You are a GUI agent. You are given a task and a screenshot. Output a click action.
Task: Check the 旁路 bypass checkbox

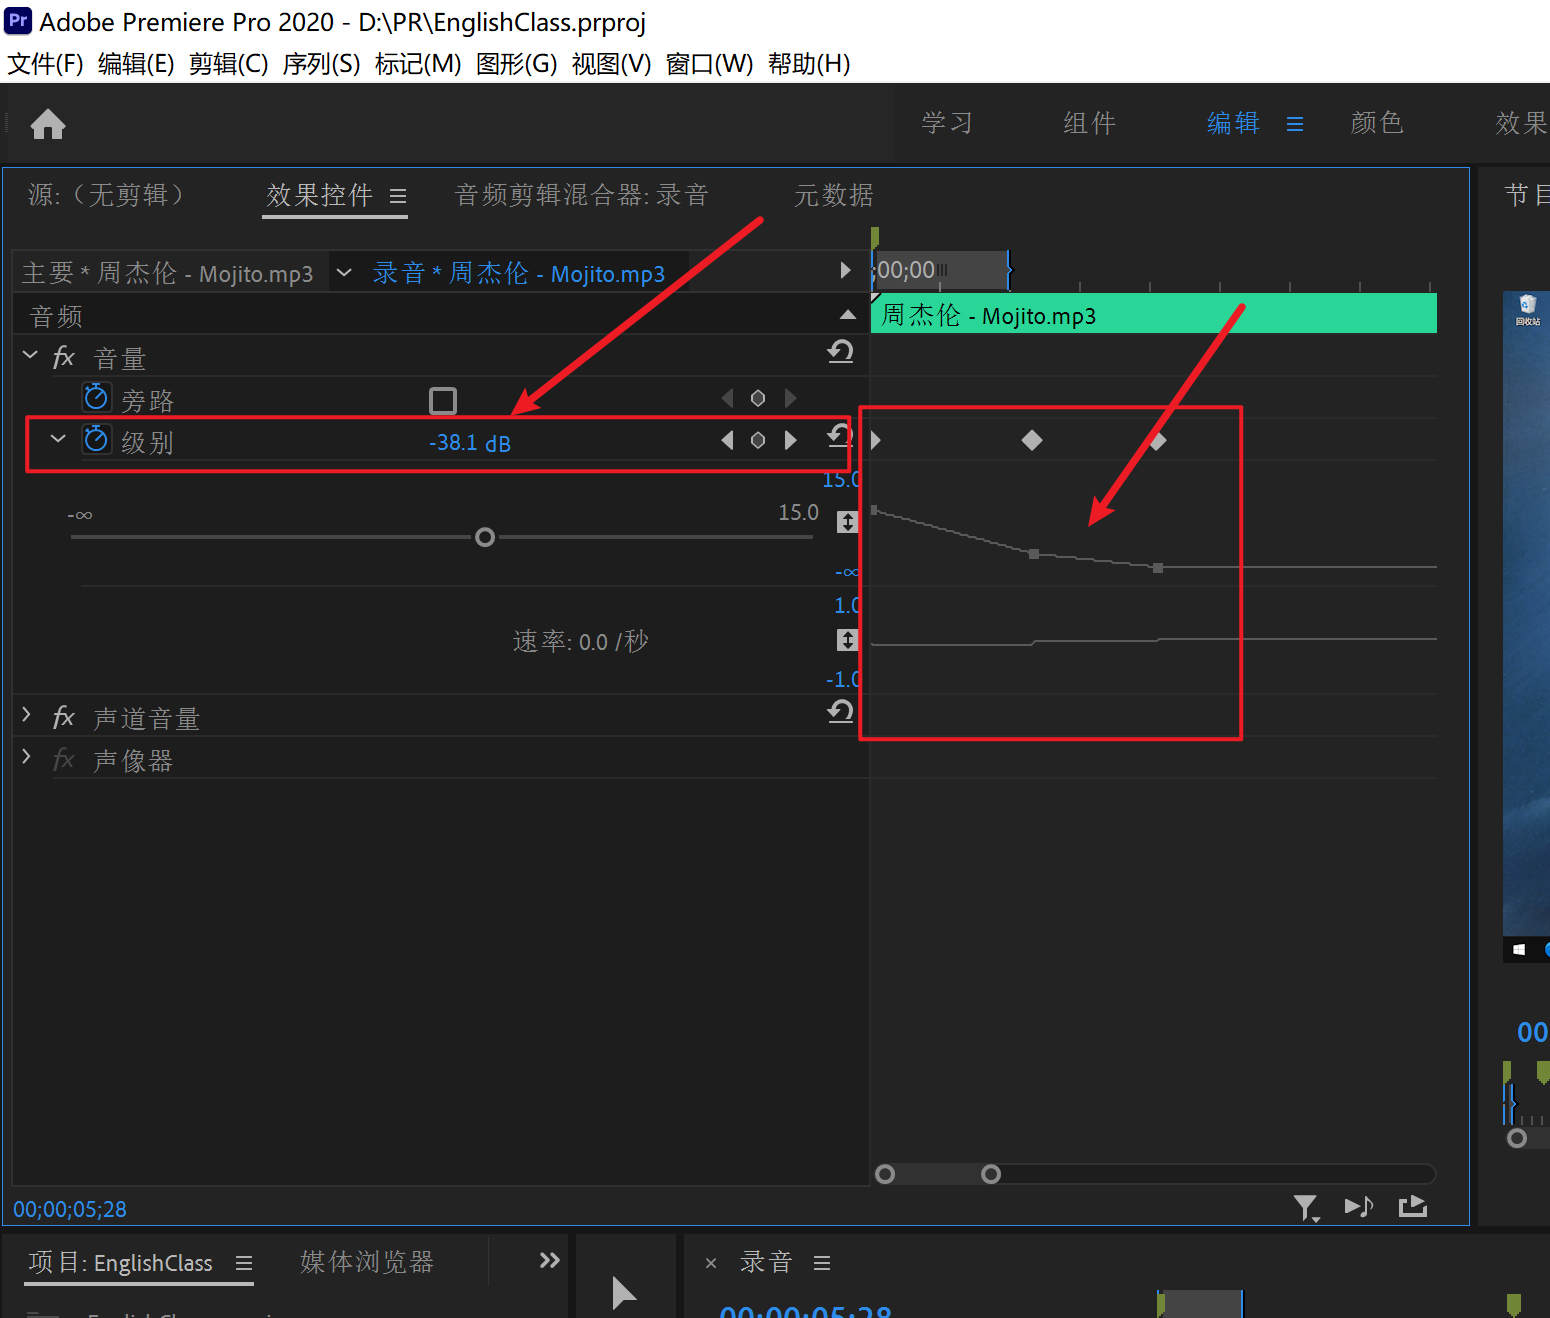pyautogui.click(x=443, y=401)
